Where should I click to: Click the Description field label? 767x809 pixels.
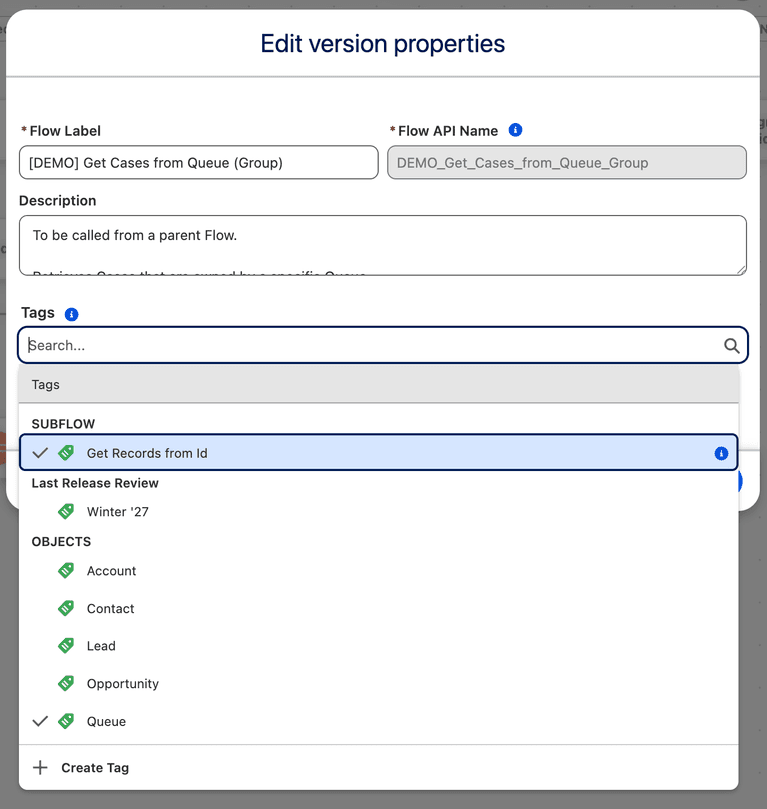pyautogui.click(x=58, y=200)
